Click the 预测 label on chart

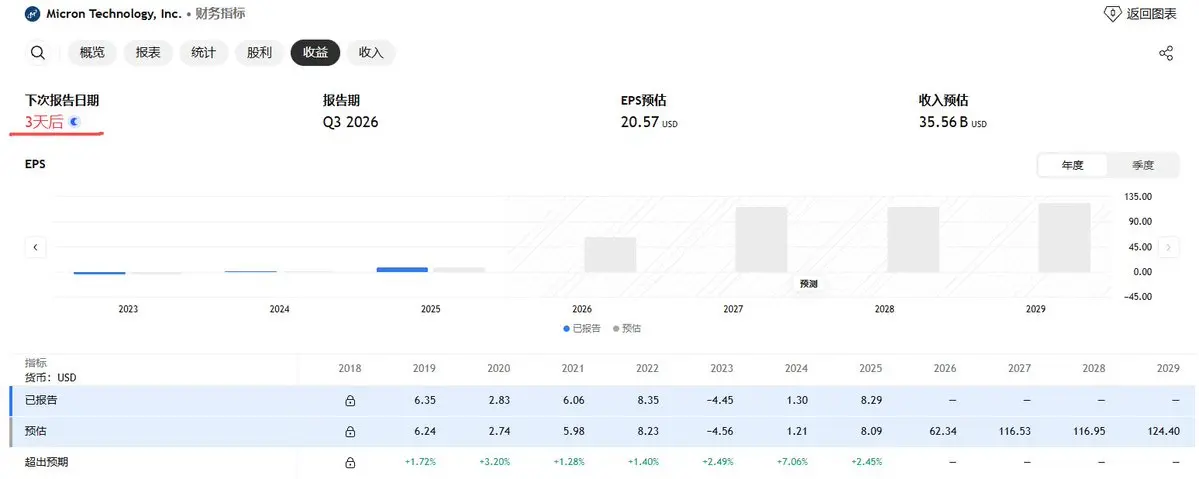click(808, 284)
